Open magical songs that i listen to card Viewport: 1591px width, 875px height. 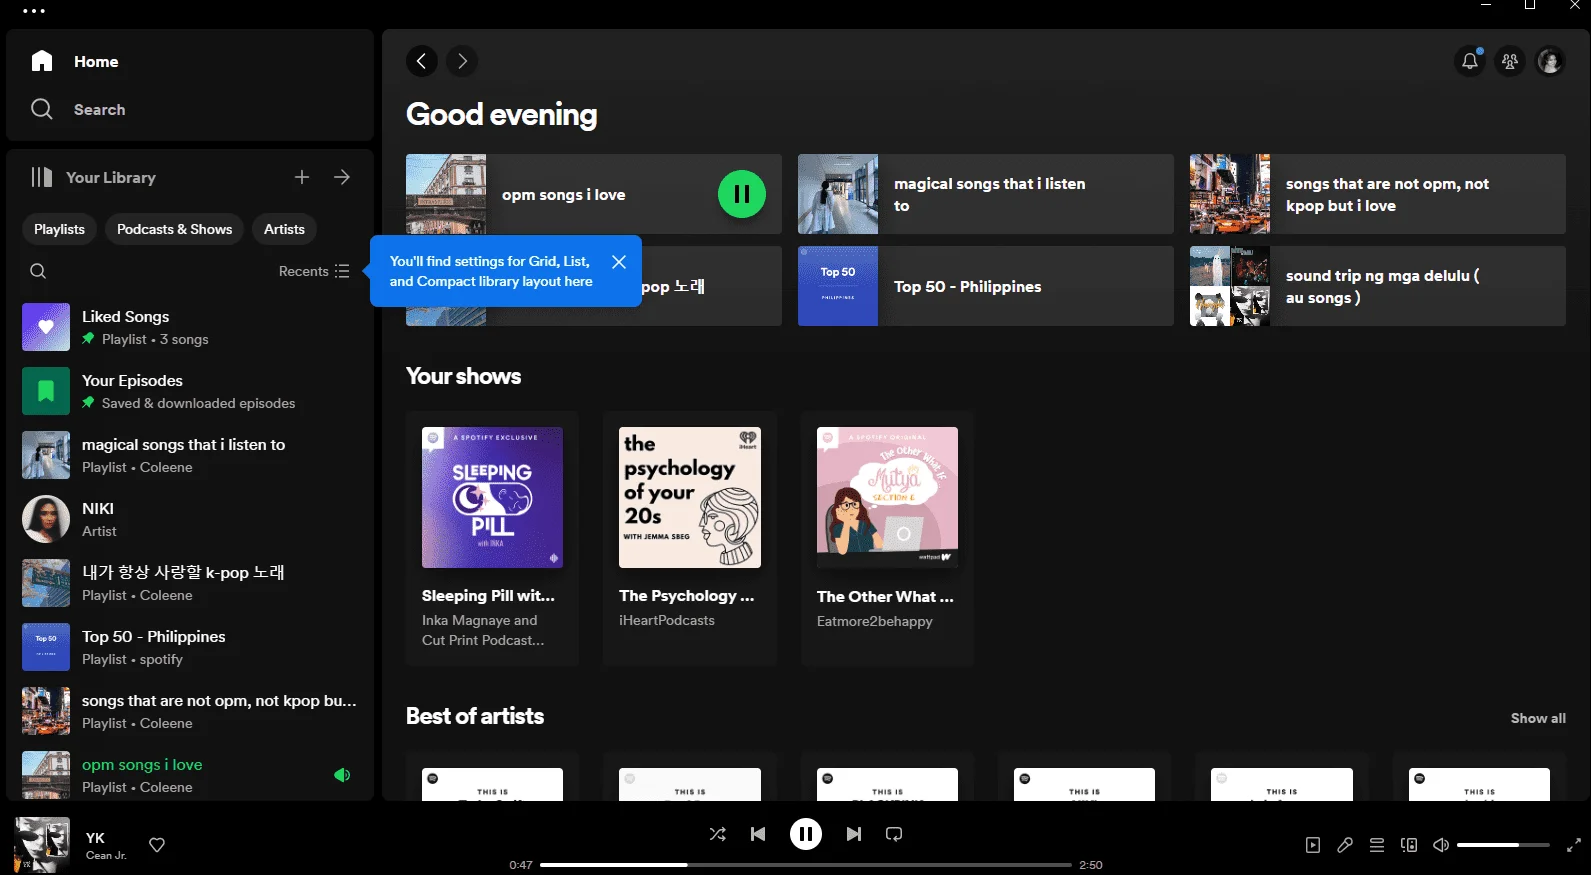[986, 194]
